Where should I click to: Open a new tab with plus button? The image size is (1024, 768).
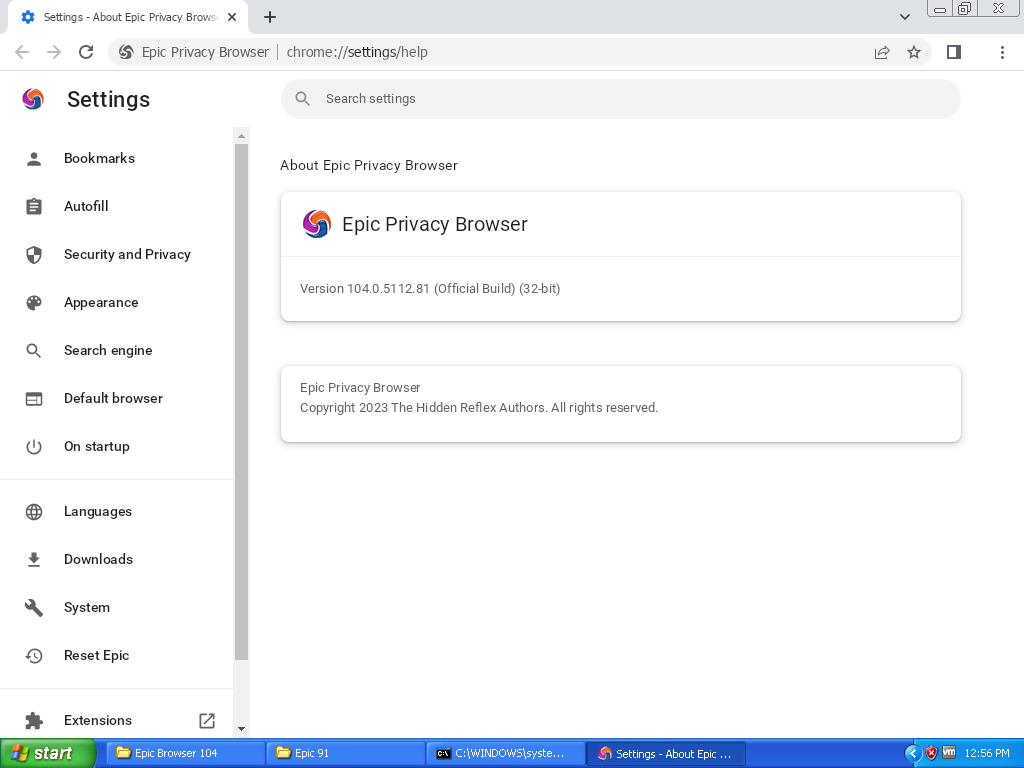click(270, 17)
